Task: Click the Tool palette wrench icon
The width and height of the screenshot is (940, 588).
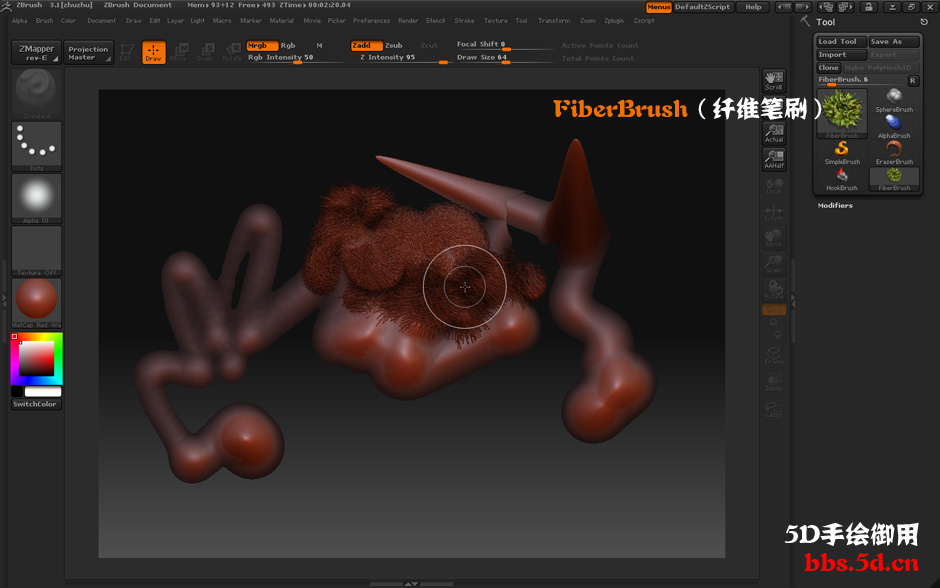Action: click(805, 22)
